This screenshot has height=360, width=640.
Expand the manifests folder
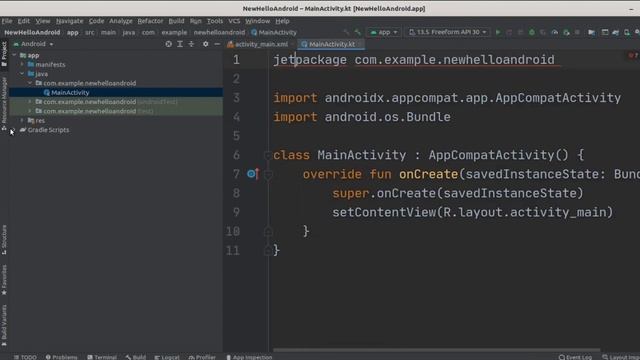[22, 64]
